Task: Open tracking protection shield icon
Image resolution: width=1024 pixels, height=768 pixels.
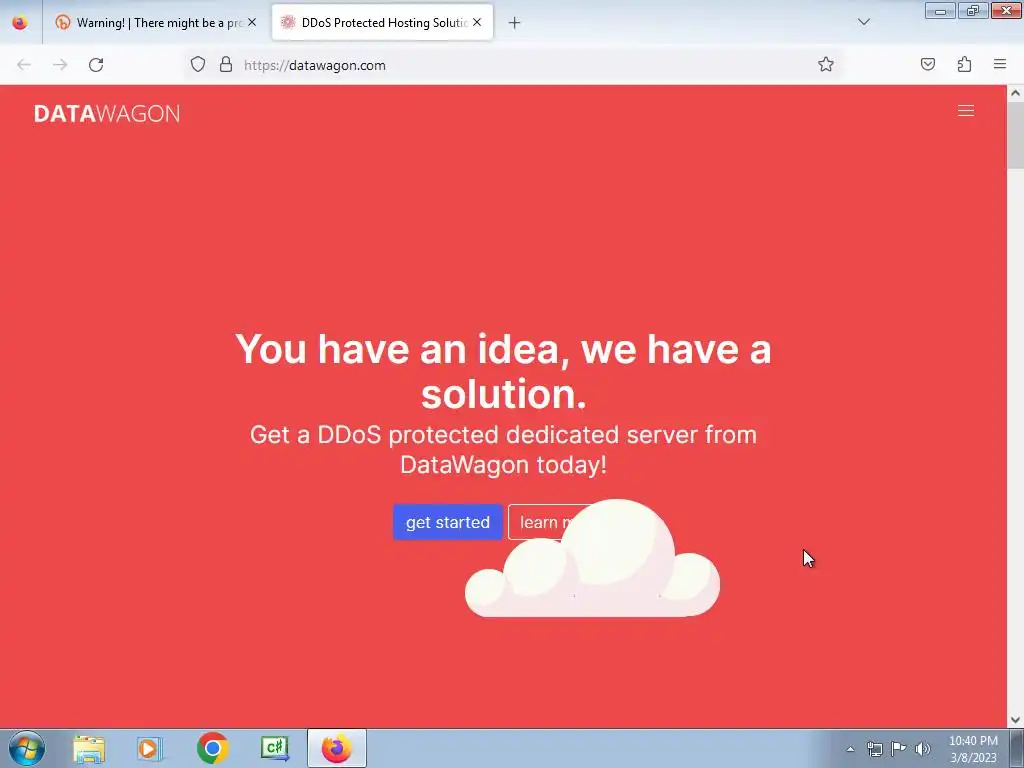Action: click(x=198, y=65)
